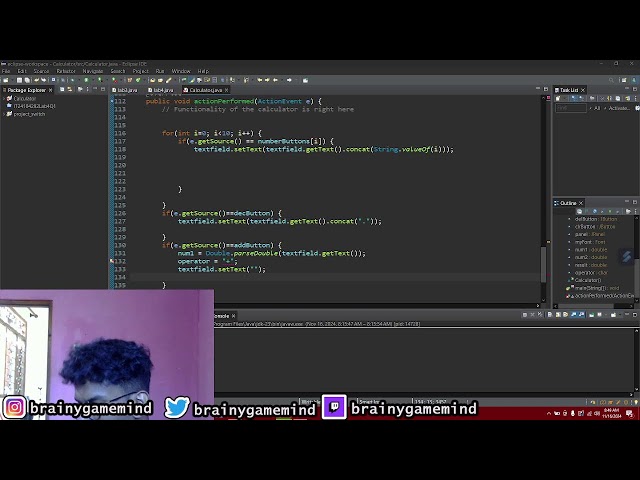640x480 pixels.
Task: Open the File menu
Action: (6, 71)
